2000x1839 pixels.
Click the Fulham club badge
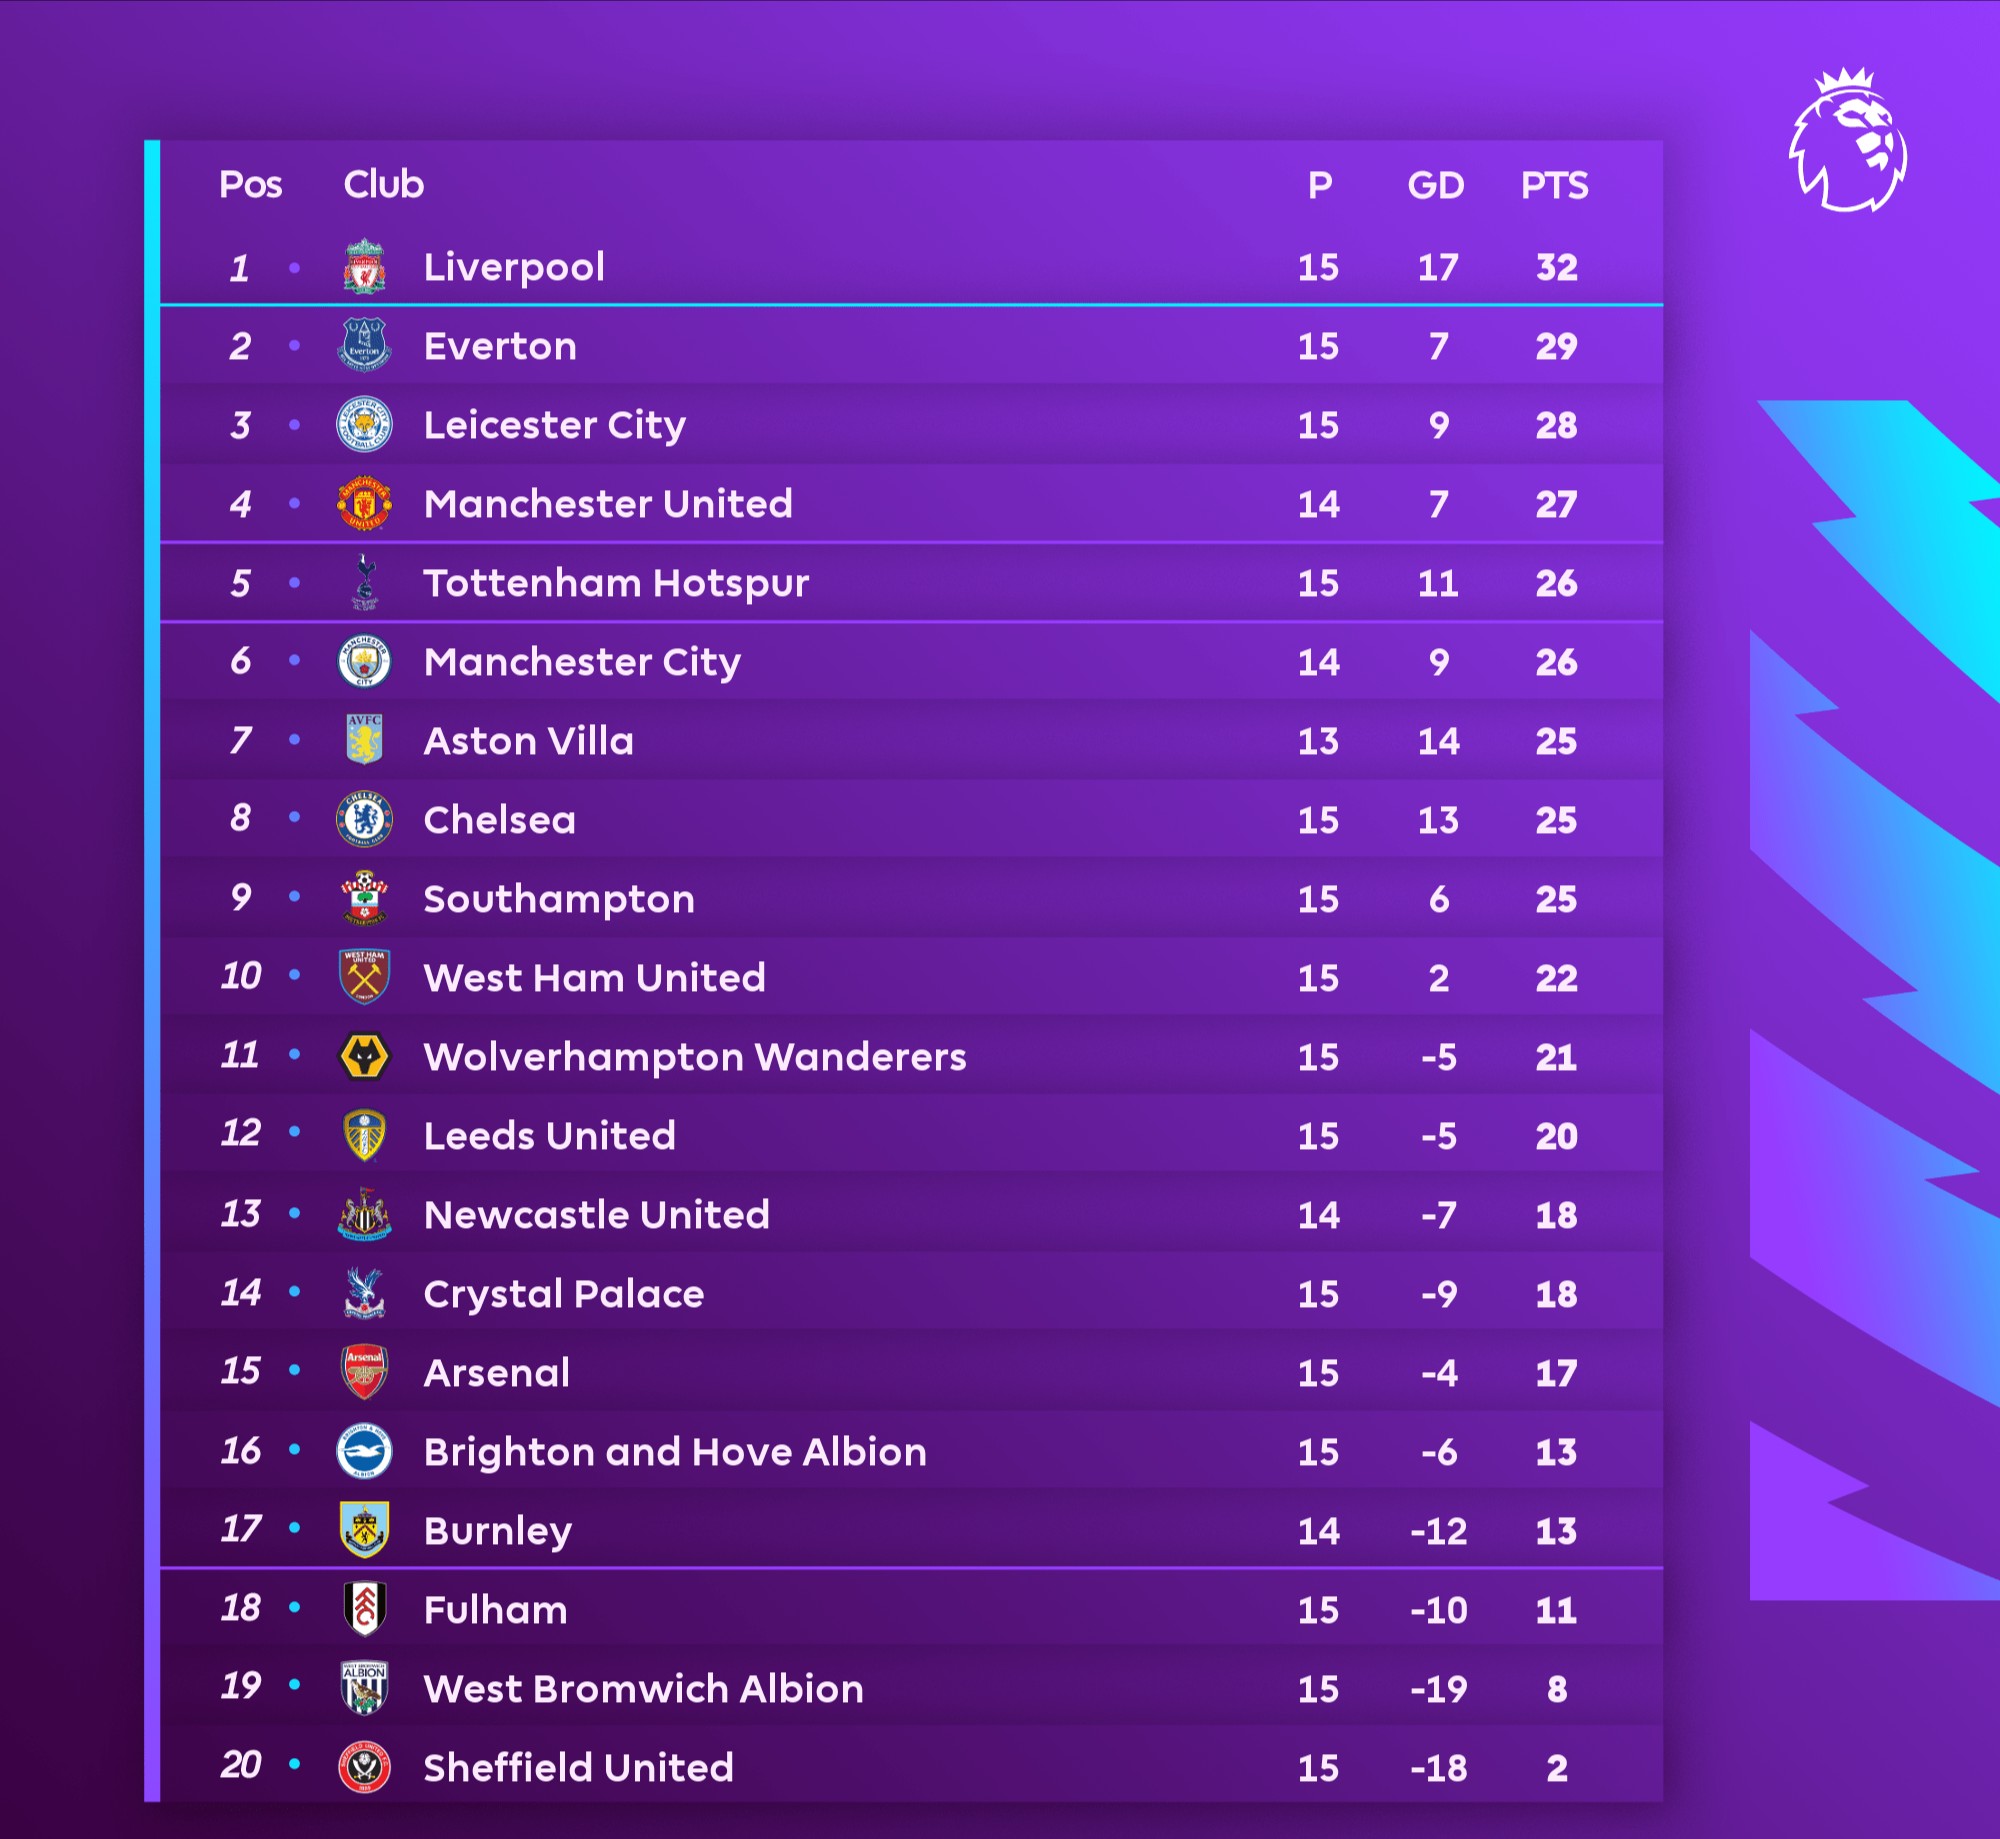pyautogui.click(x=364, y=1608)
